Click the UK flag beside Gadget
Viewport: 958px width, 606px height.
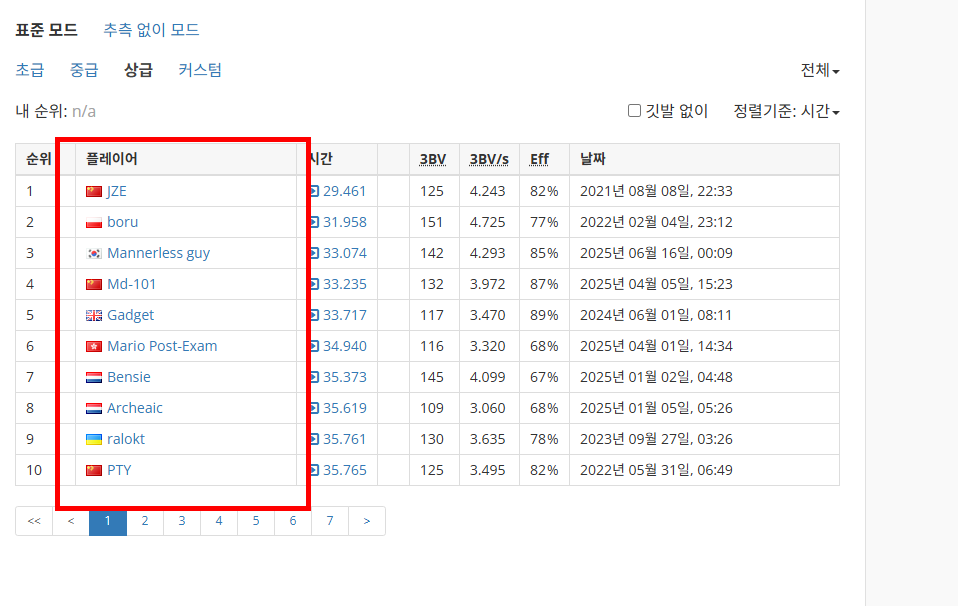(94, 316)
